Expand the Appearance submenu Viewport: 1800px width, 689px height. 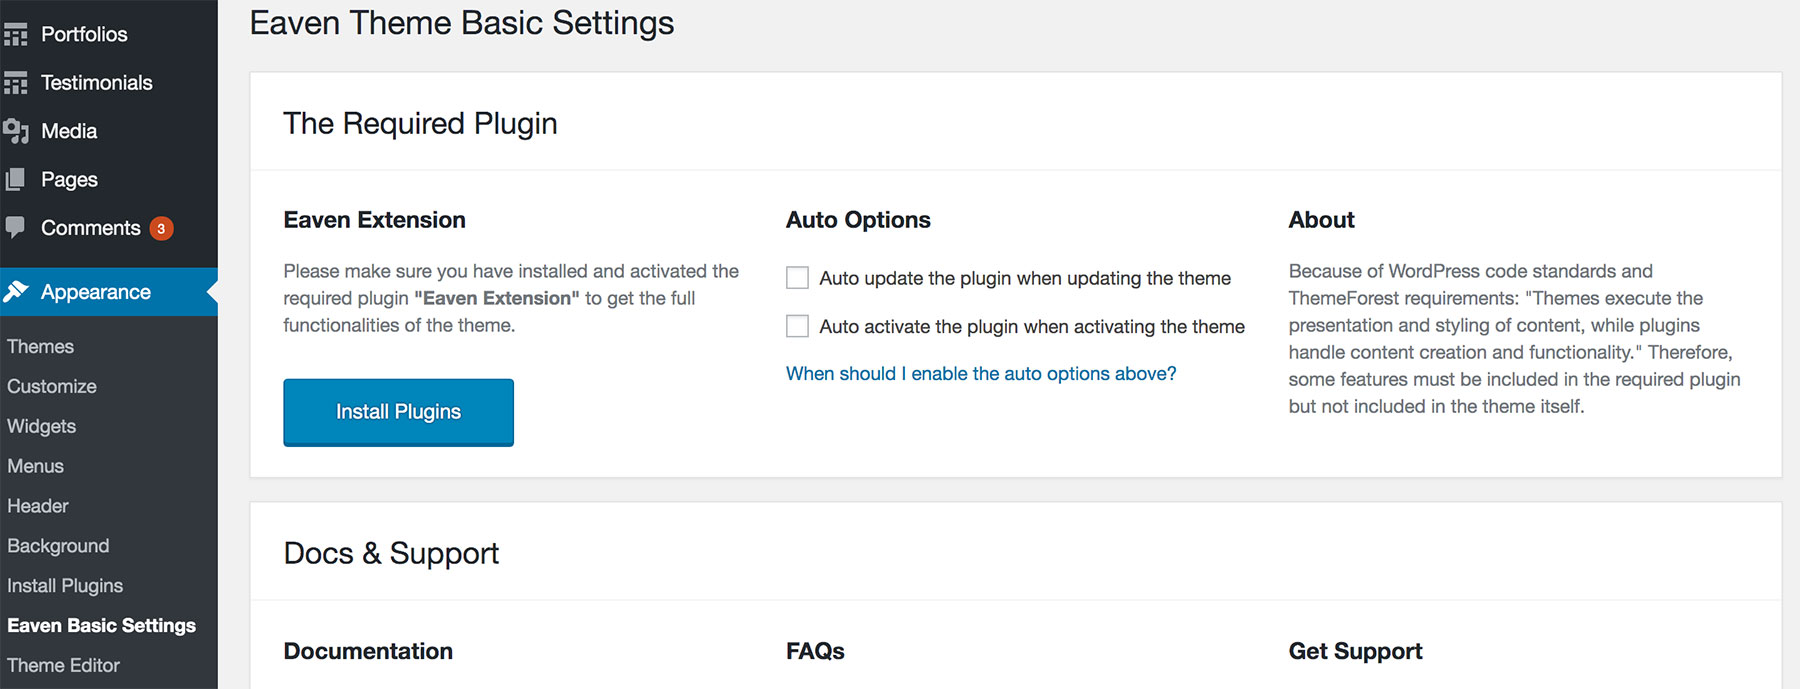point(95,292)
